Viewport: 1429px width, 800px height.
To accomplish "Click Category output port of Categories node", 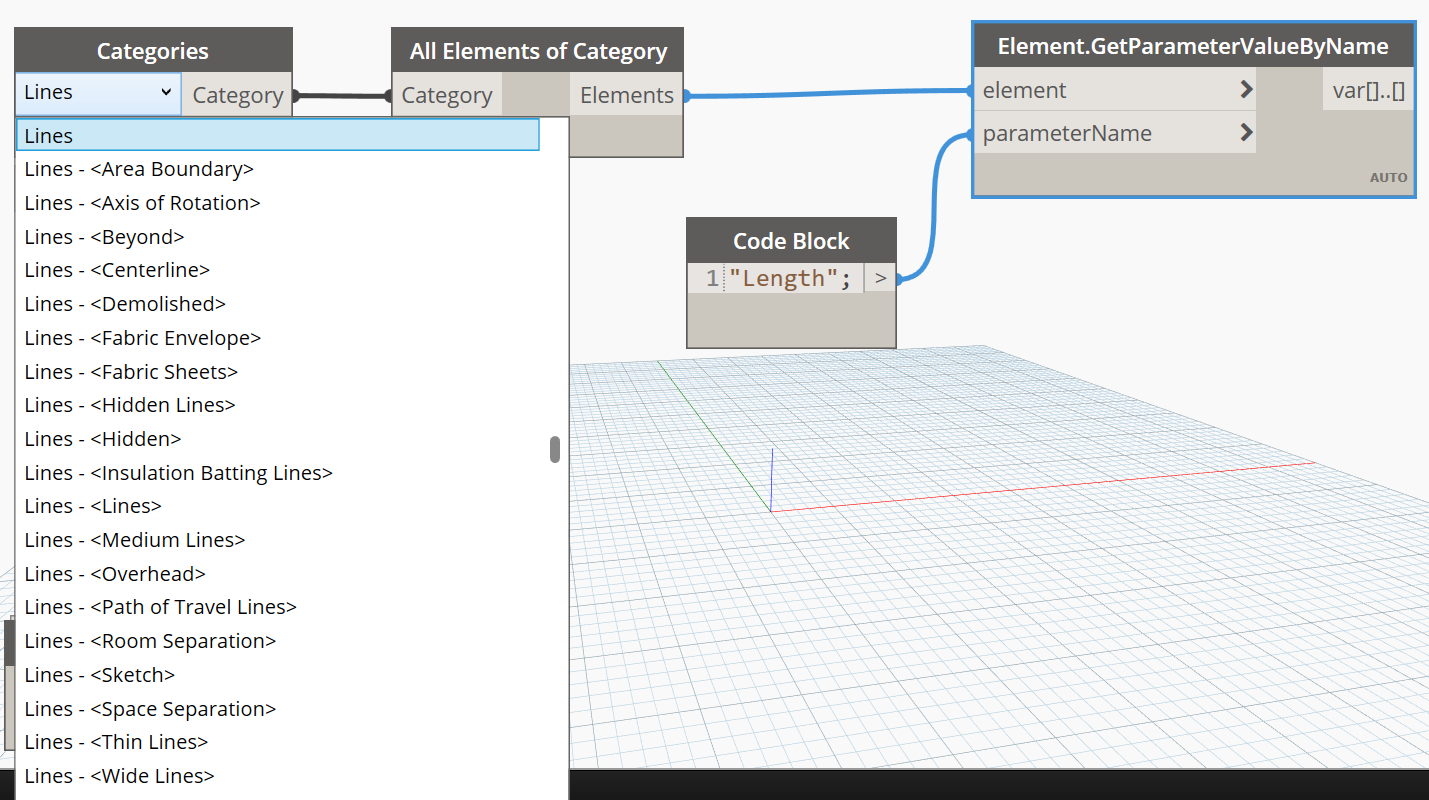I will pos(237,95).
